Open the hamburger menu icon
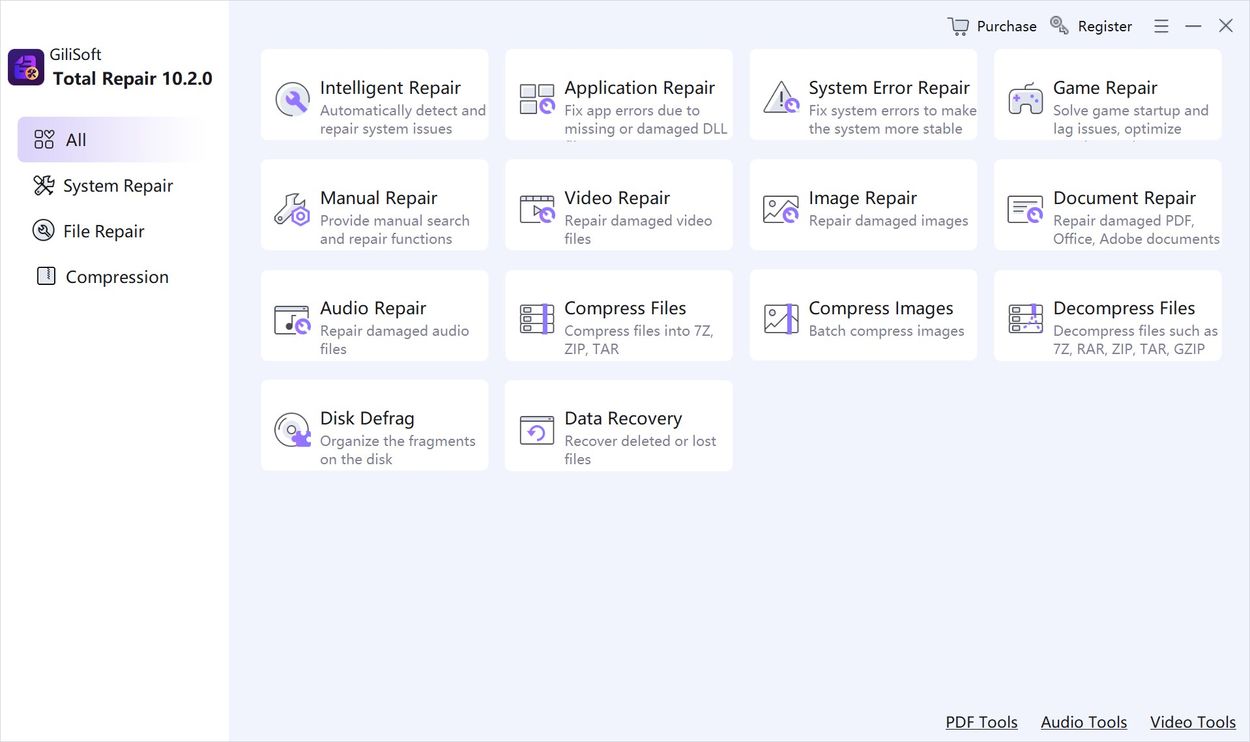The width and height of the screenshot is (1250, 742). tap(1161, 26)
